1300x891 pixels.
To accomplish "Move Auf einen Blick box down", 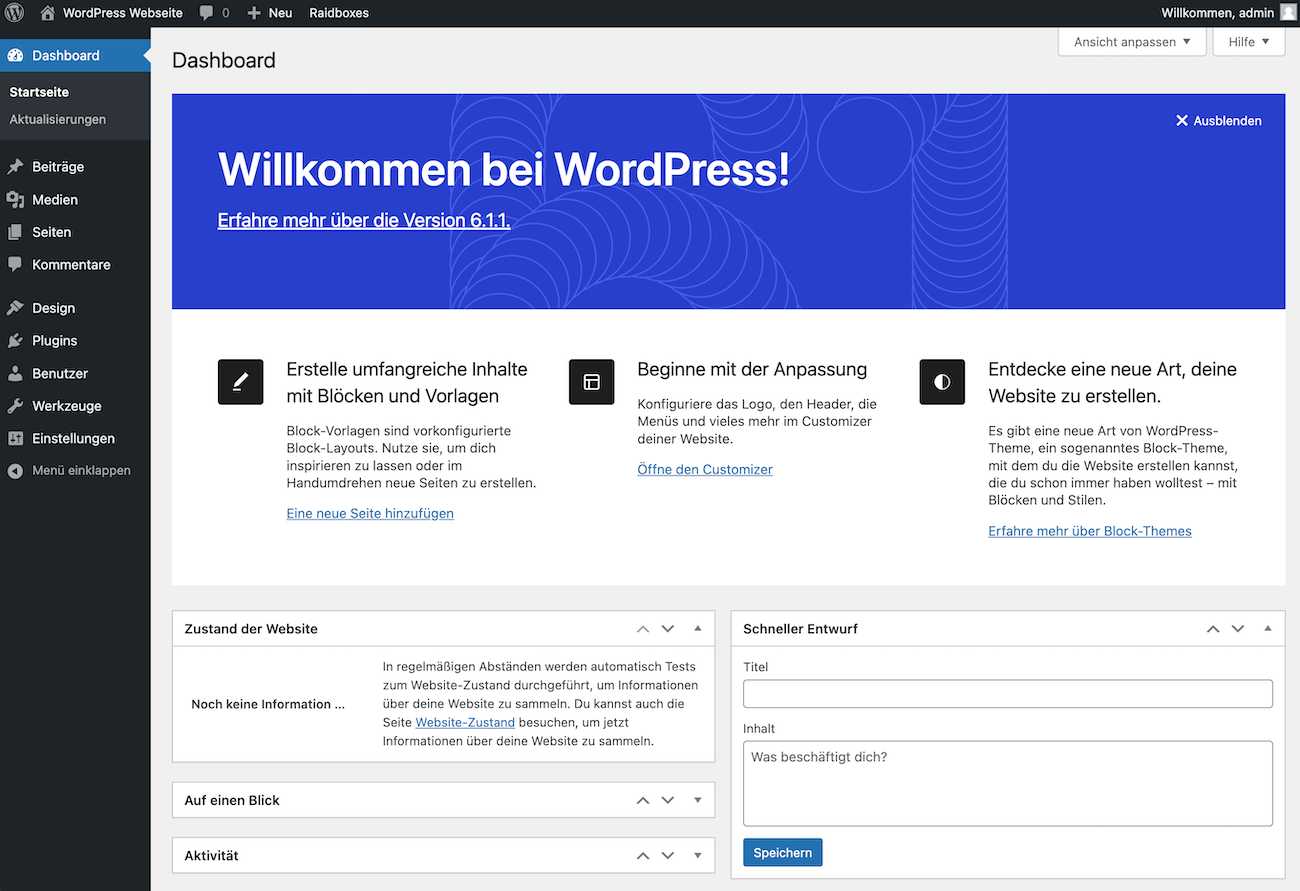I will [668, 800].
